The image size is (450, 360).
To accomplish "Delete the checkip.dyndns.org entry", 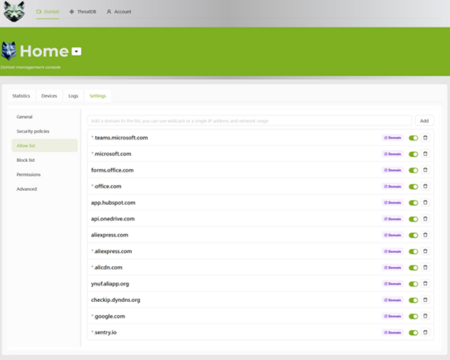I will (x=425, y=300).
